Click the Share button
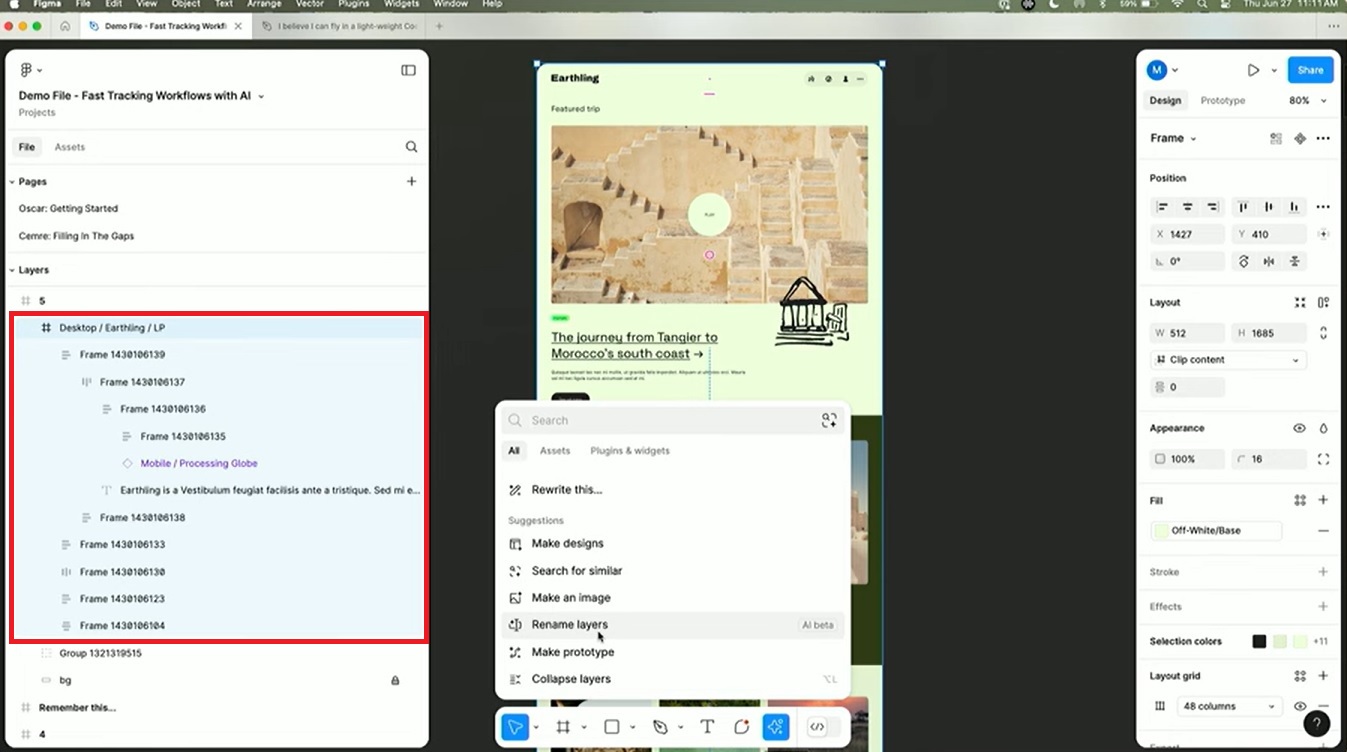This screenshot has height=752, width=1347. pyautogui.click(x=1310, y=70)
